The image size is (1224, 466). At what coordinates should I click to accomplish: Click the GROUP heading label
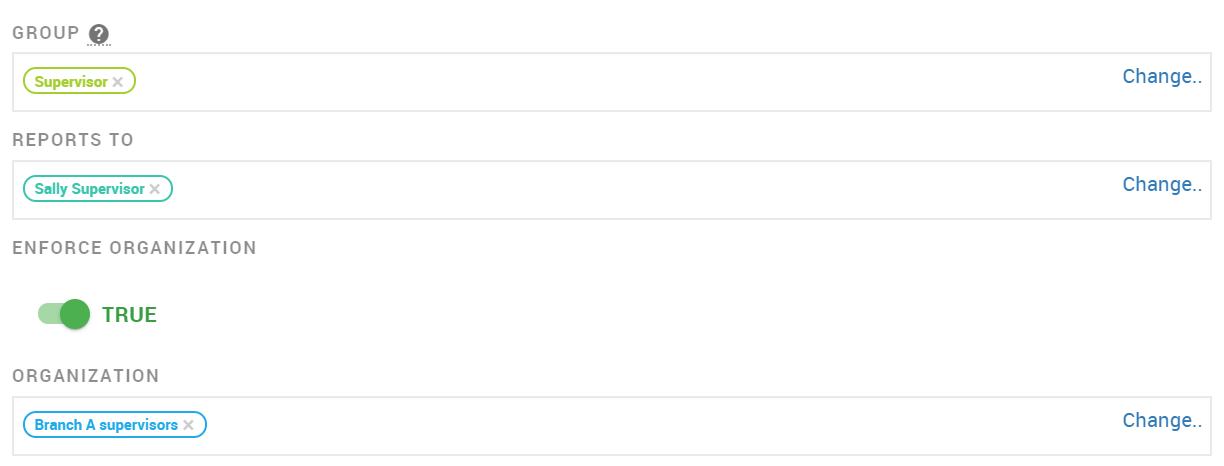coord(46,33)
